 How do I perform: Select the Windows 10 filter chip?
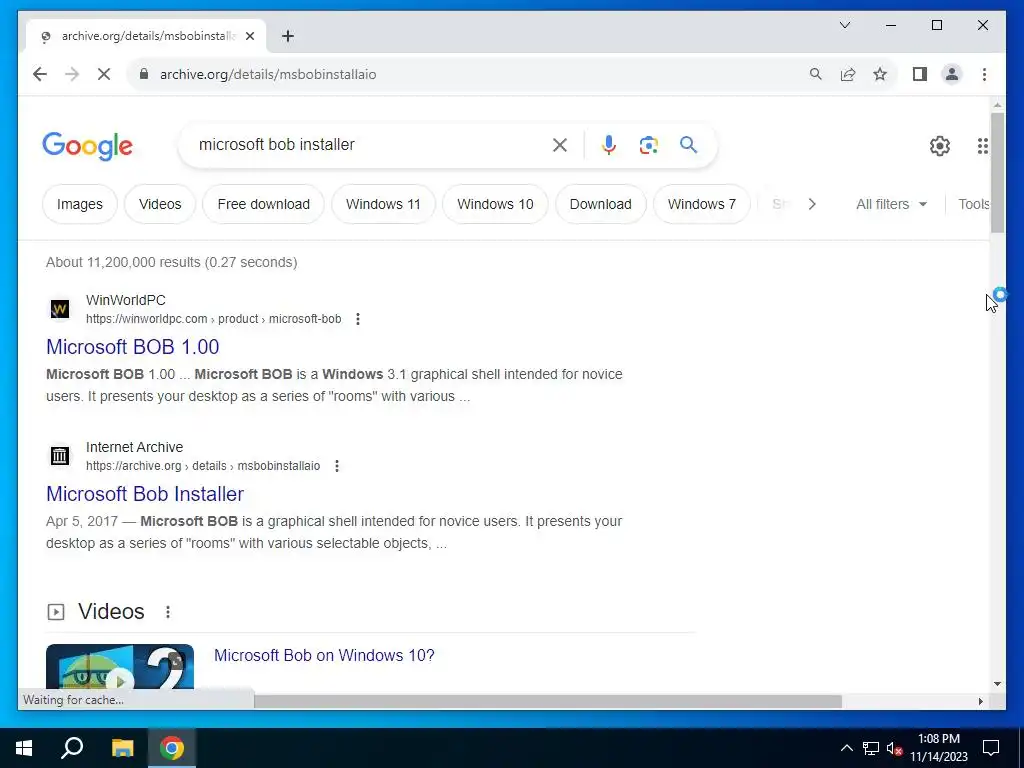(495, 204)
